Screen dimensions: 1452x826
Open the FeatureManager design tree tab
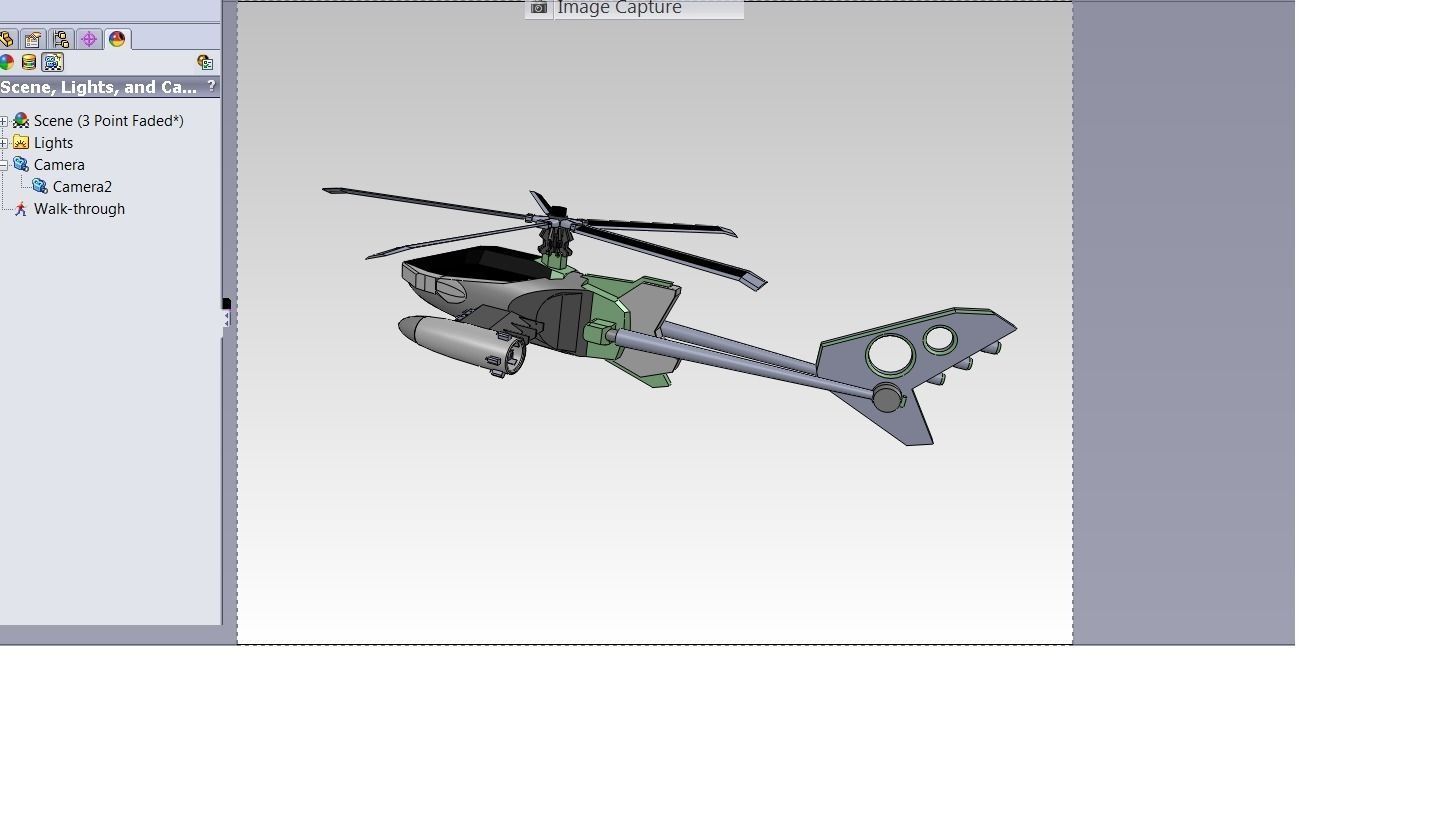point(6,39)
